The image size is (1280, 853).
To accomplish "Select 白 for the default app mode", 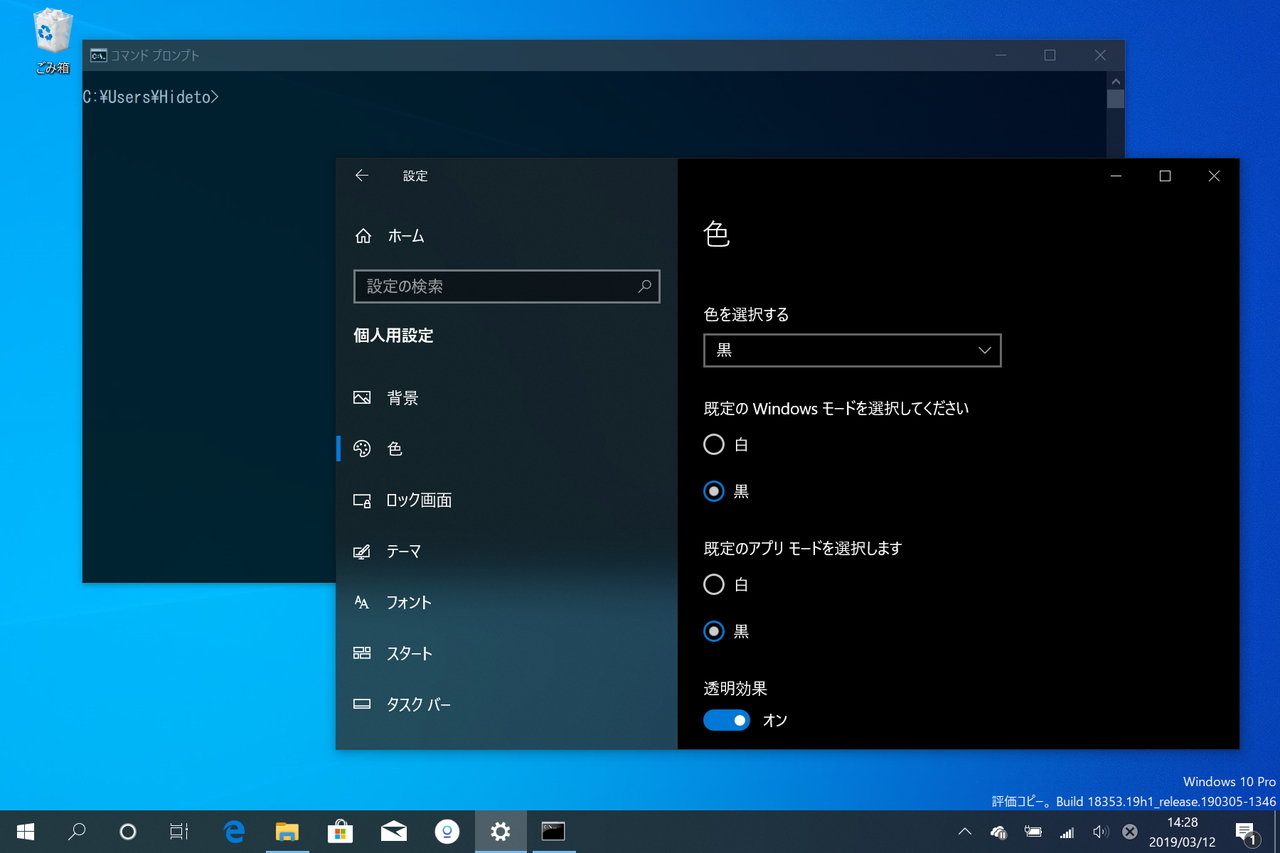I will pos(715,584).
